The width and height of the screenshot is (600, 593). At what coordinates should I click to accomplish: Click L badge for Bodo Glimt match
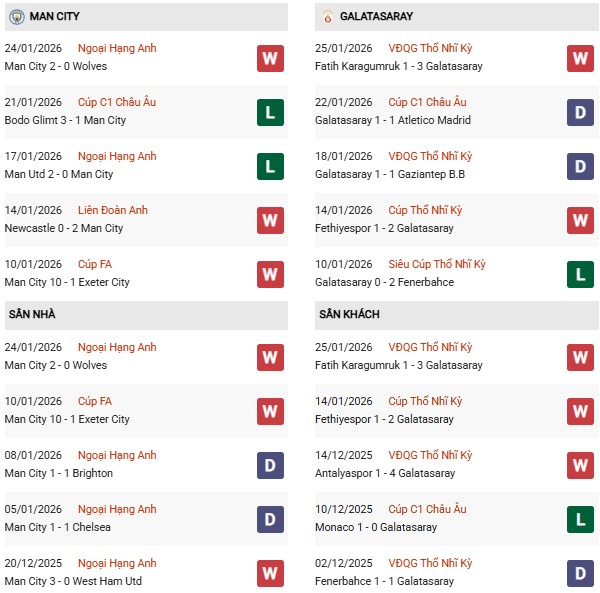270,112
